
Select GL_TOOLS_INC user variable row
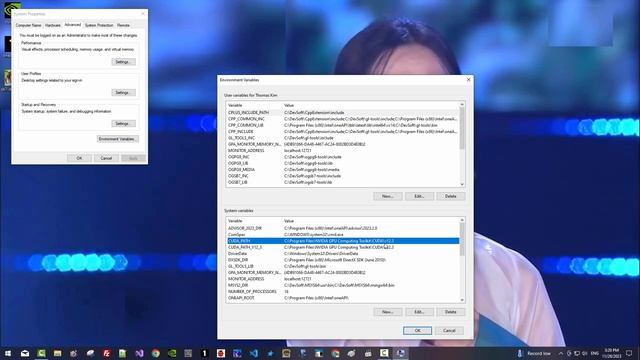343,138
